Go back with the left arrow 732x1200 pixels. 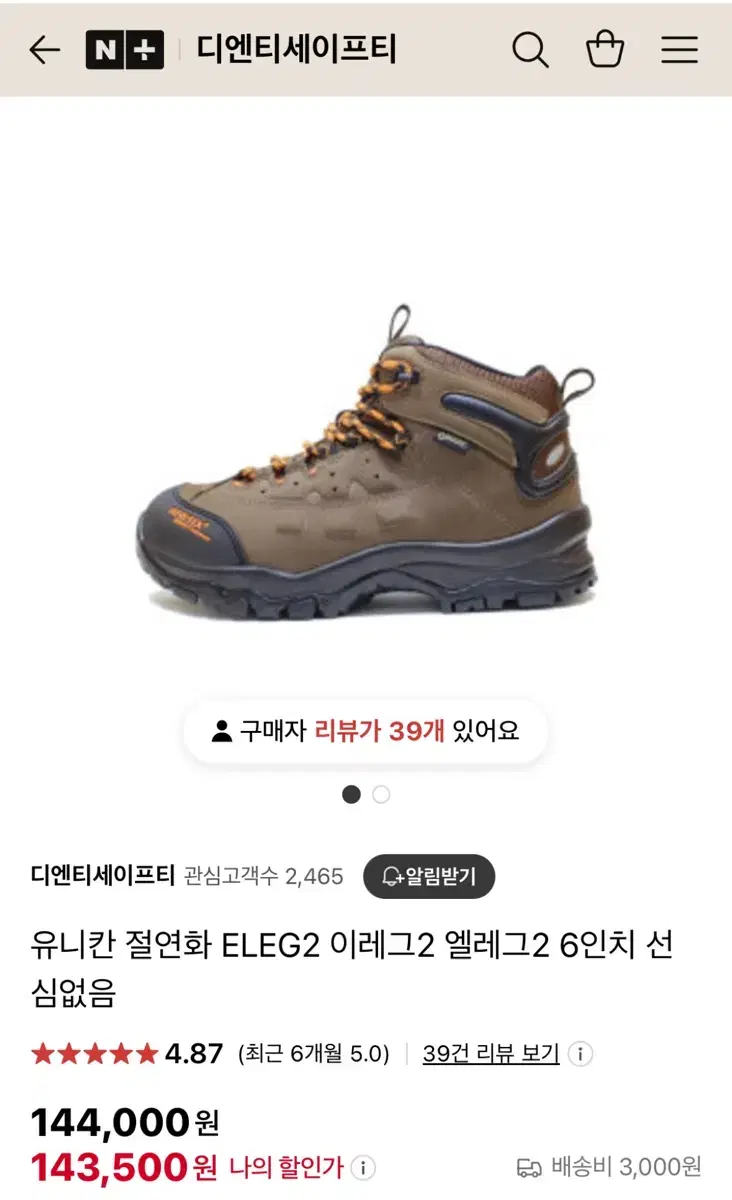44,50
